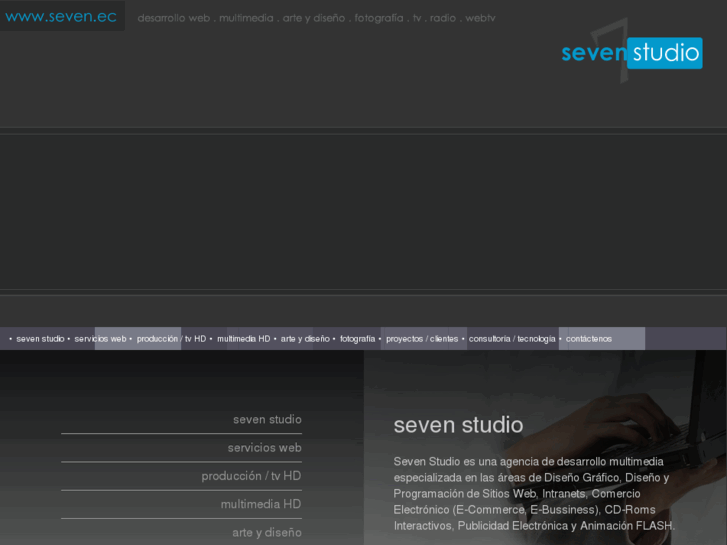Open 'multimedia HD' in the side list

point(261,504)
